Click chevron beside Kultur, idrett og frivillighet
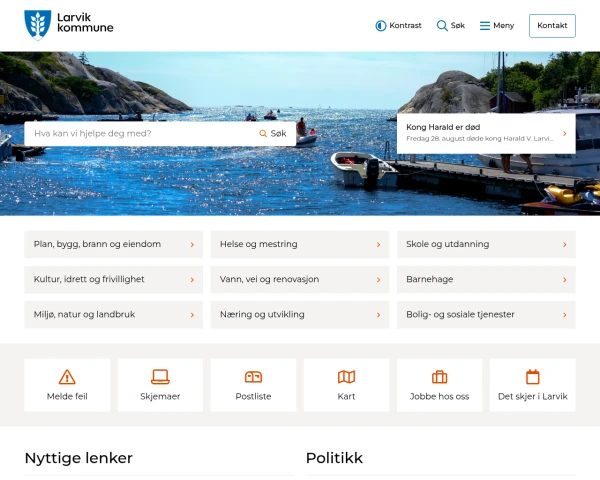Viewport: 600px width, 480px height. click(192, 280)
